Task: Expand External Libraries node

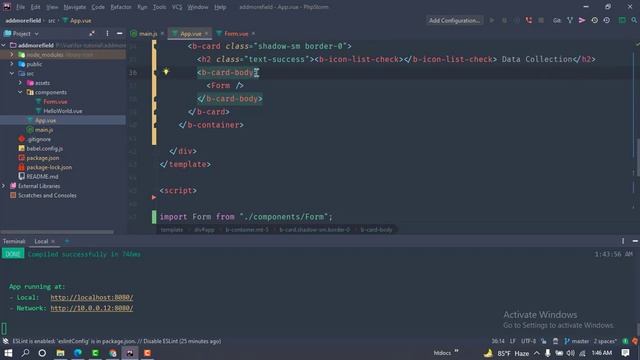Action: coord(4,186)
